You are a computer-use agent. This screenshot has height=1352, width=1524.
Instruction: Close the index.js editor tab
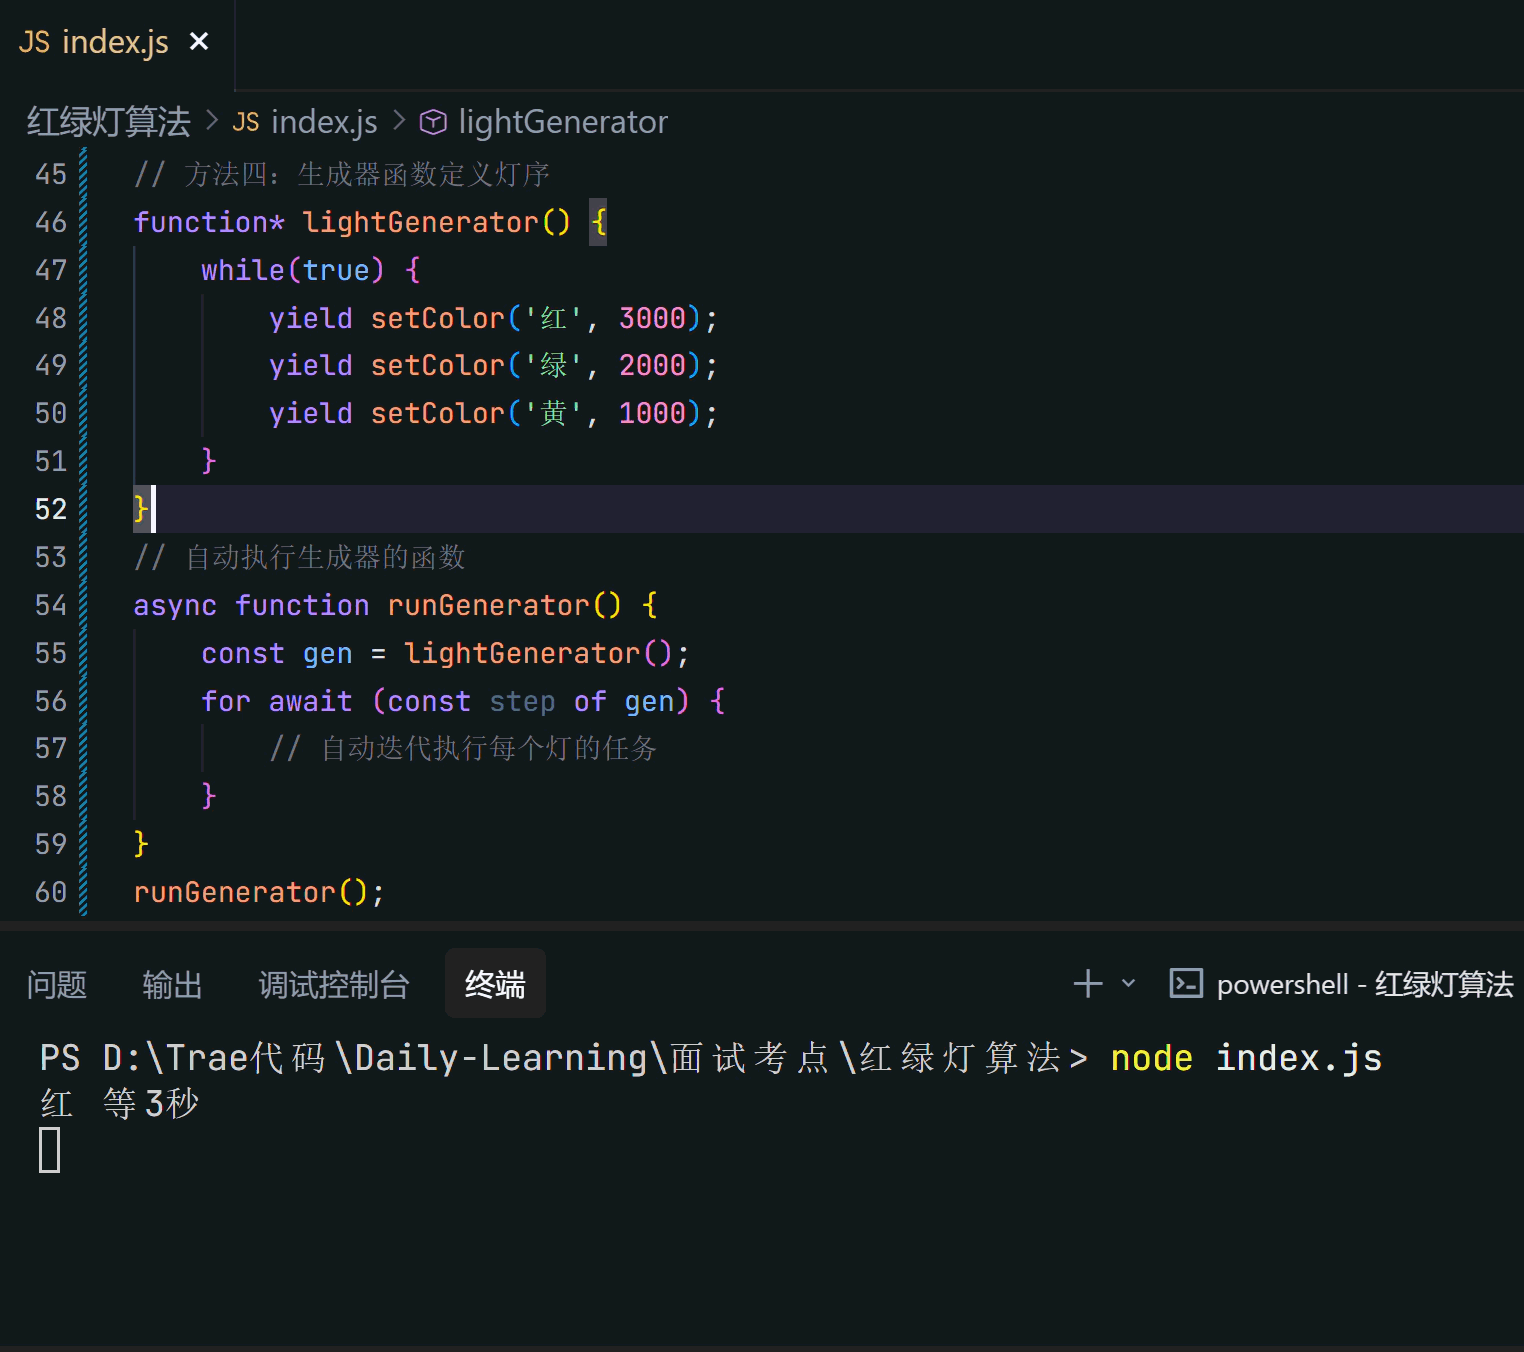[199, 42]
